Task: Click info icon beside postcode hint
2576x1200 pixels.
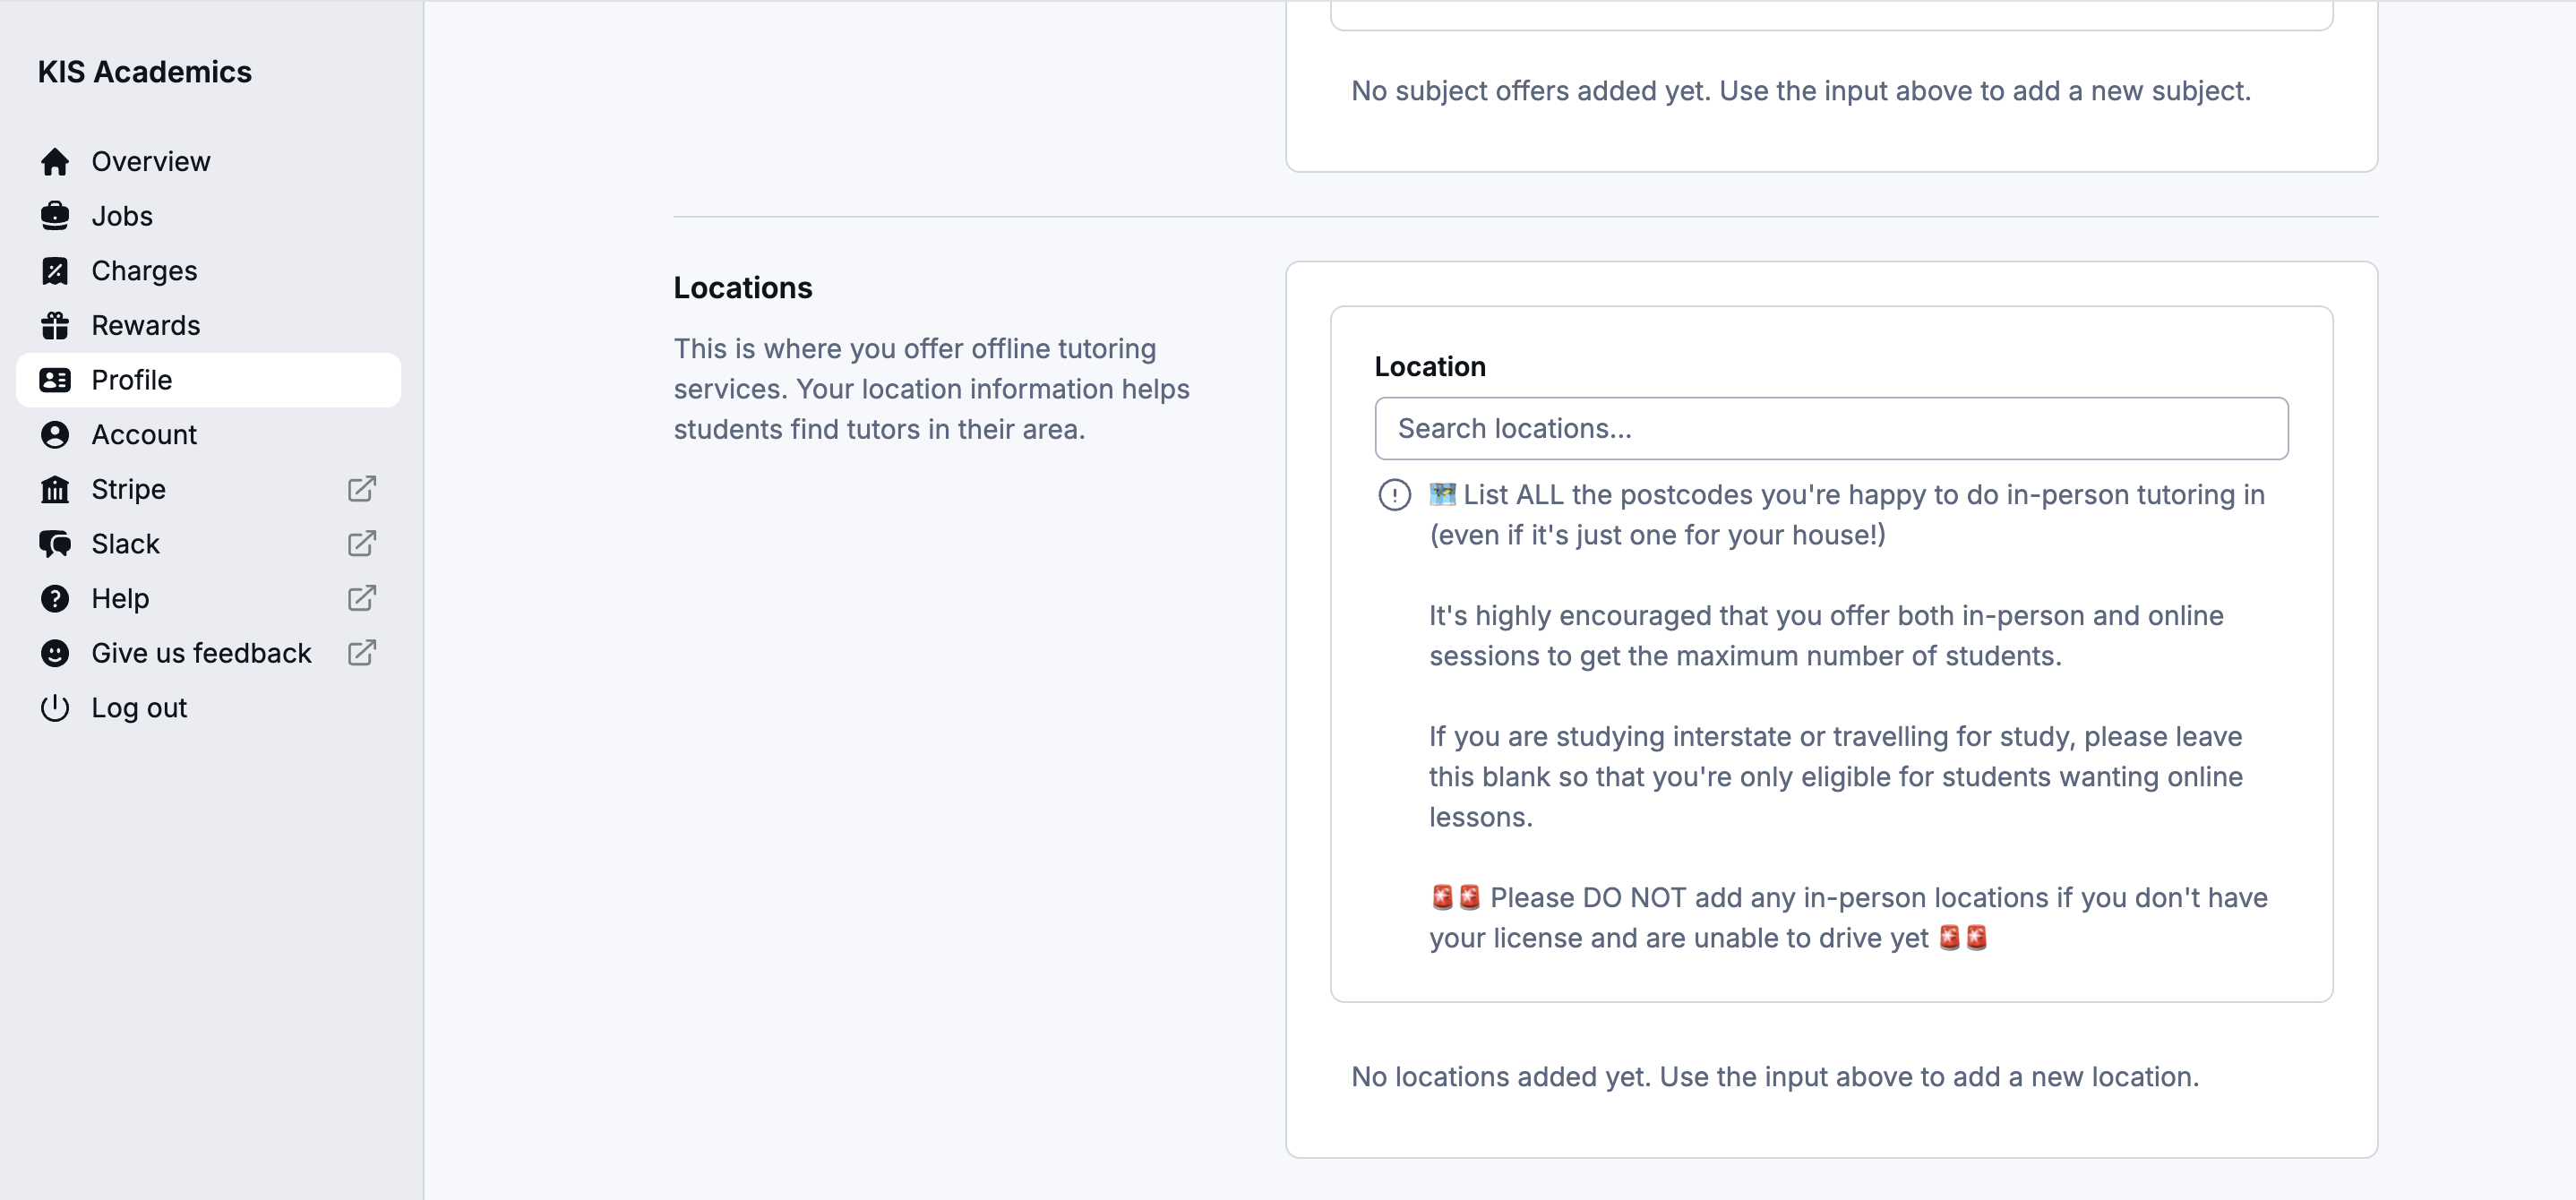Action: tap(1394, 495)
